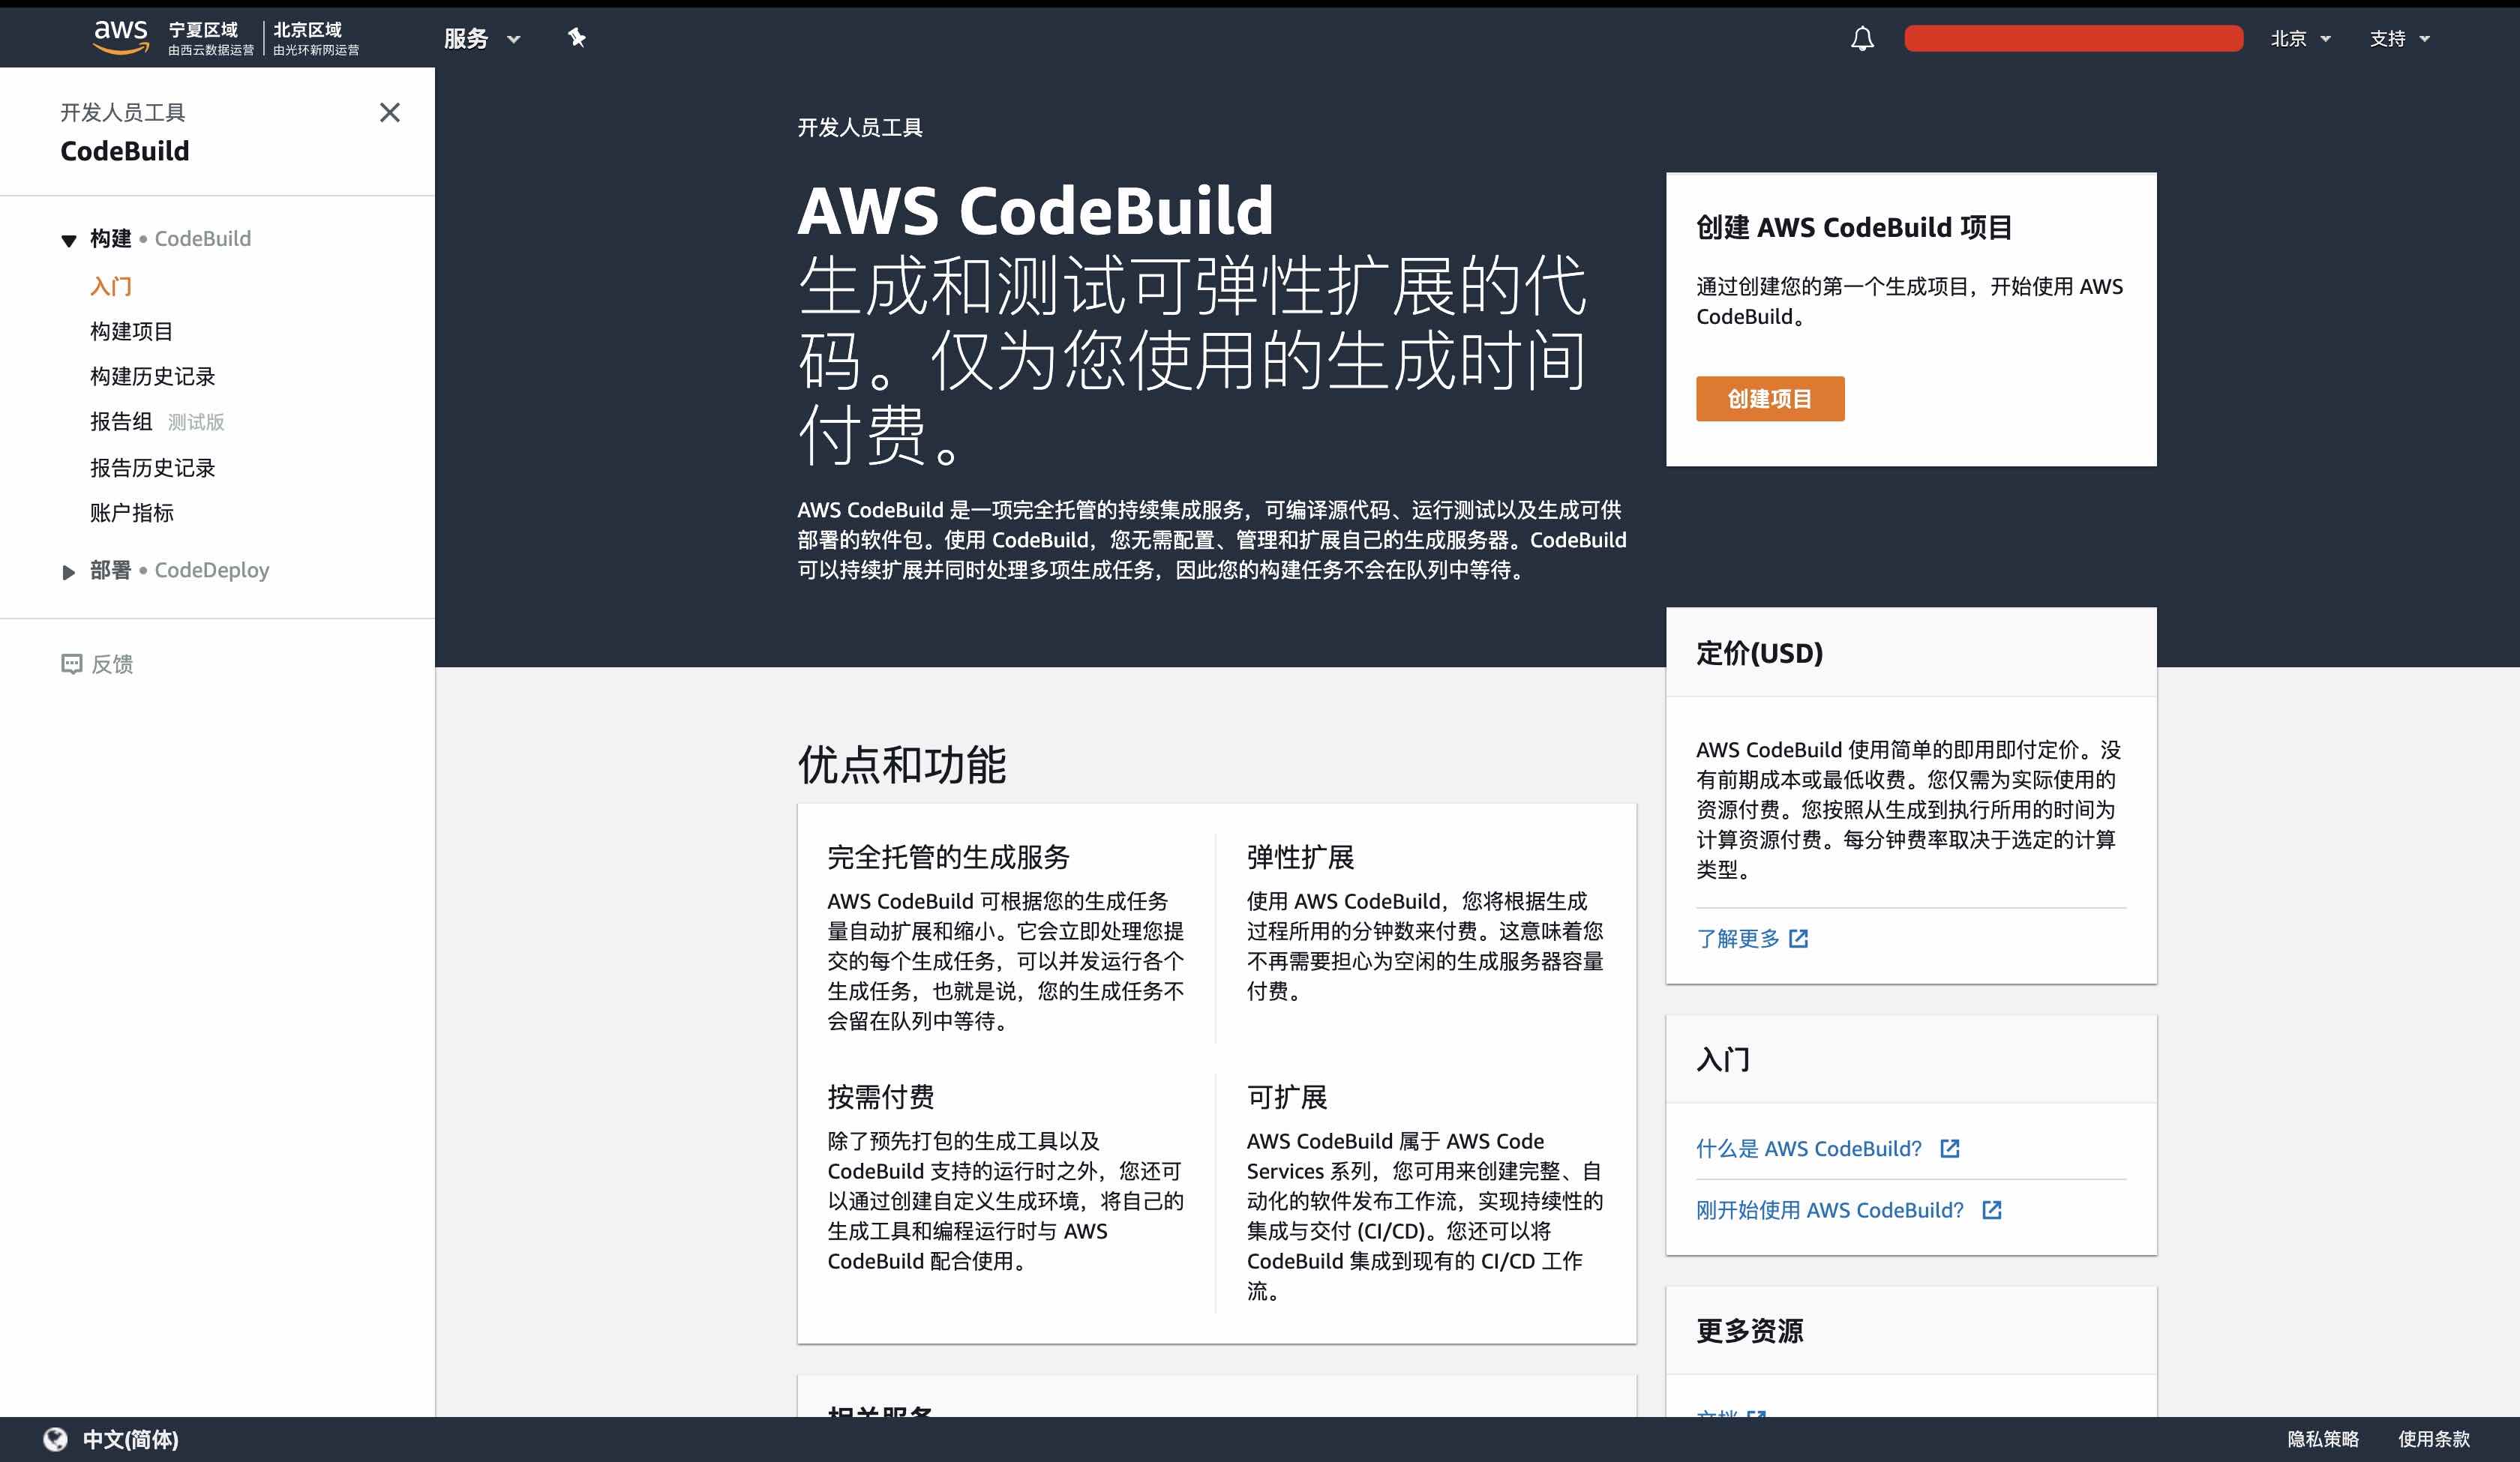Select 账户指标 in the sidebar

pyautogui.click(x=131, y=513)
